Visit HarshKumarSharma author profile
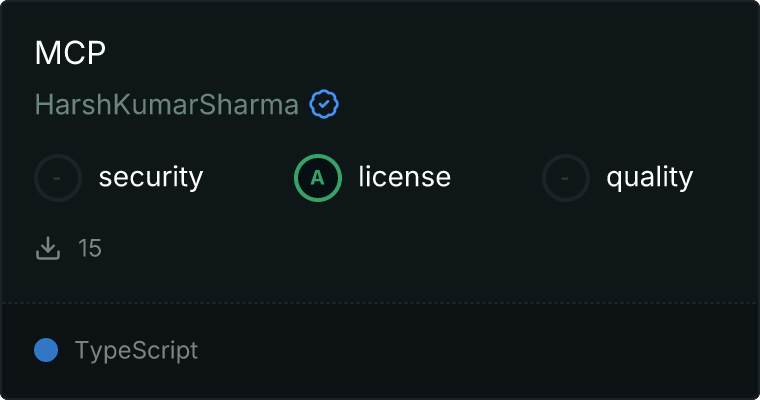Screen dimensions: 760x400 [x=167, y=104]
